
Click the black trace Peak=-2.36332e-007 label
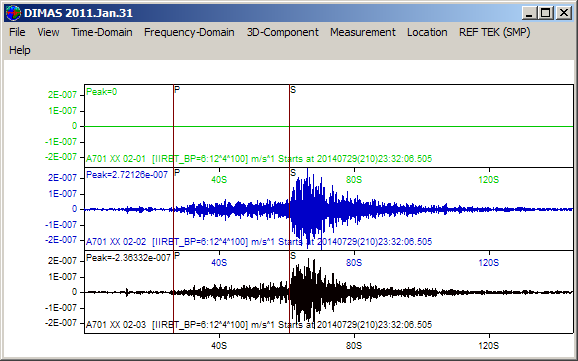click(x=129, y=257)
